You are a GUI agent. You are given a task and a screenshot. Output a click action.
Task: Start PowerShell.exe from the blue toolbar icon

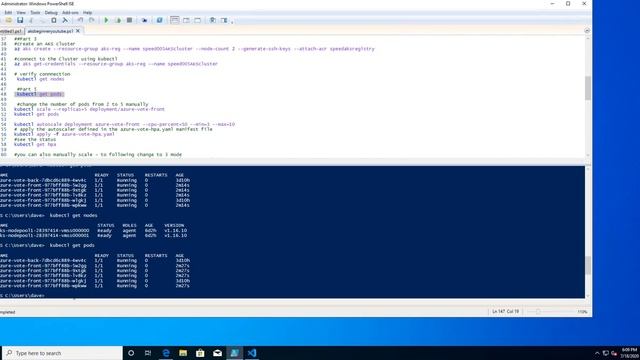pyautogui.click(x=160, y=20)
